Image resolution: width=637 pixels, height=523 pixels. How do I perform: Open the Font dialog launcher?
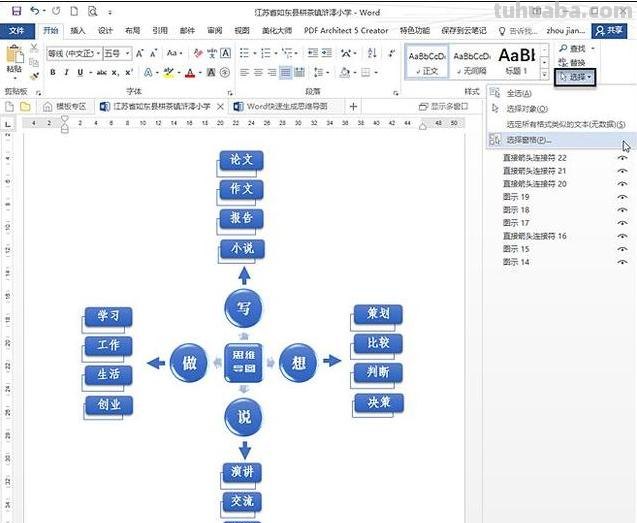pos(230,93)
